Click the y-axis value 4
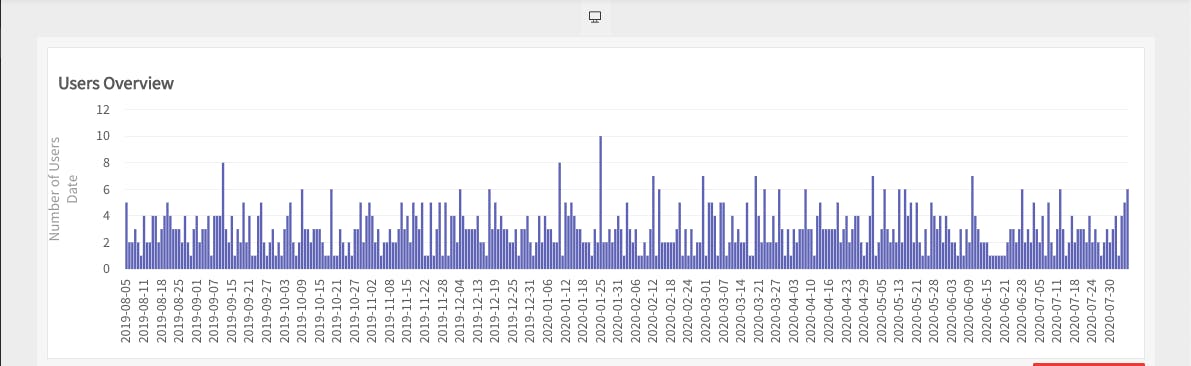The height and width of the screenshot is (366, 1191). point(107,216)
